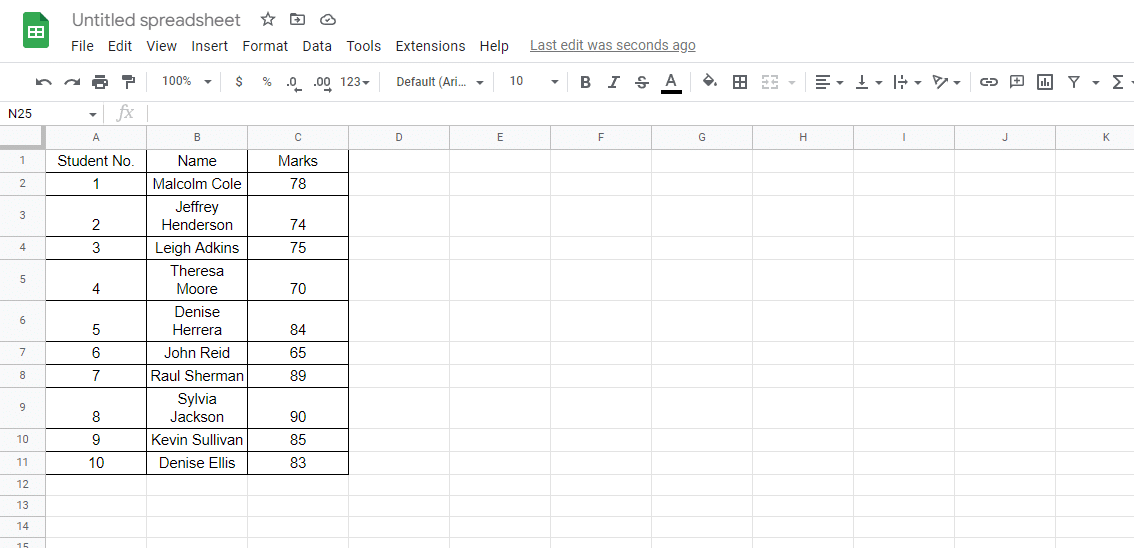Viewport: 1134px width, 548px height.
Task: Star this spreadsheet
Action: click(268, 20)
